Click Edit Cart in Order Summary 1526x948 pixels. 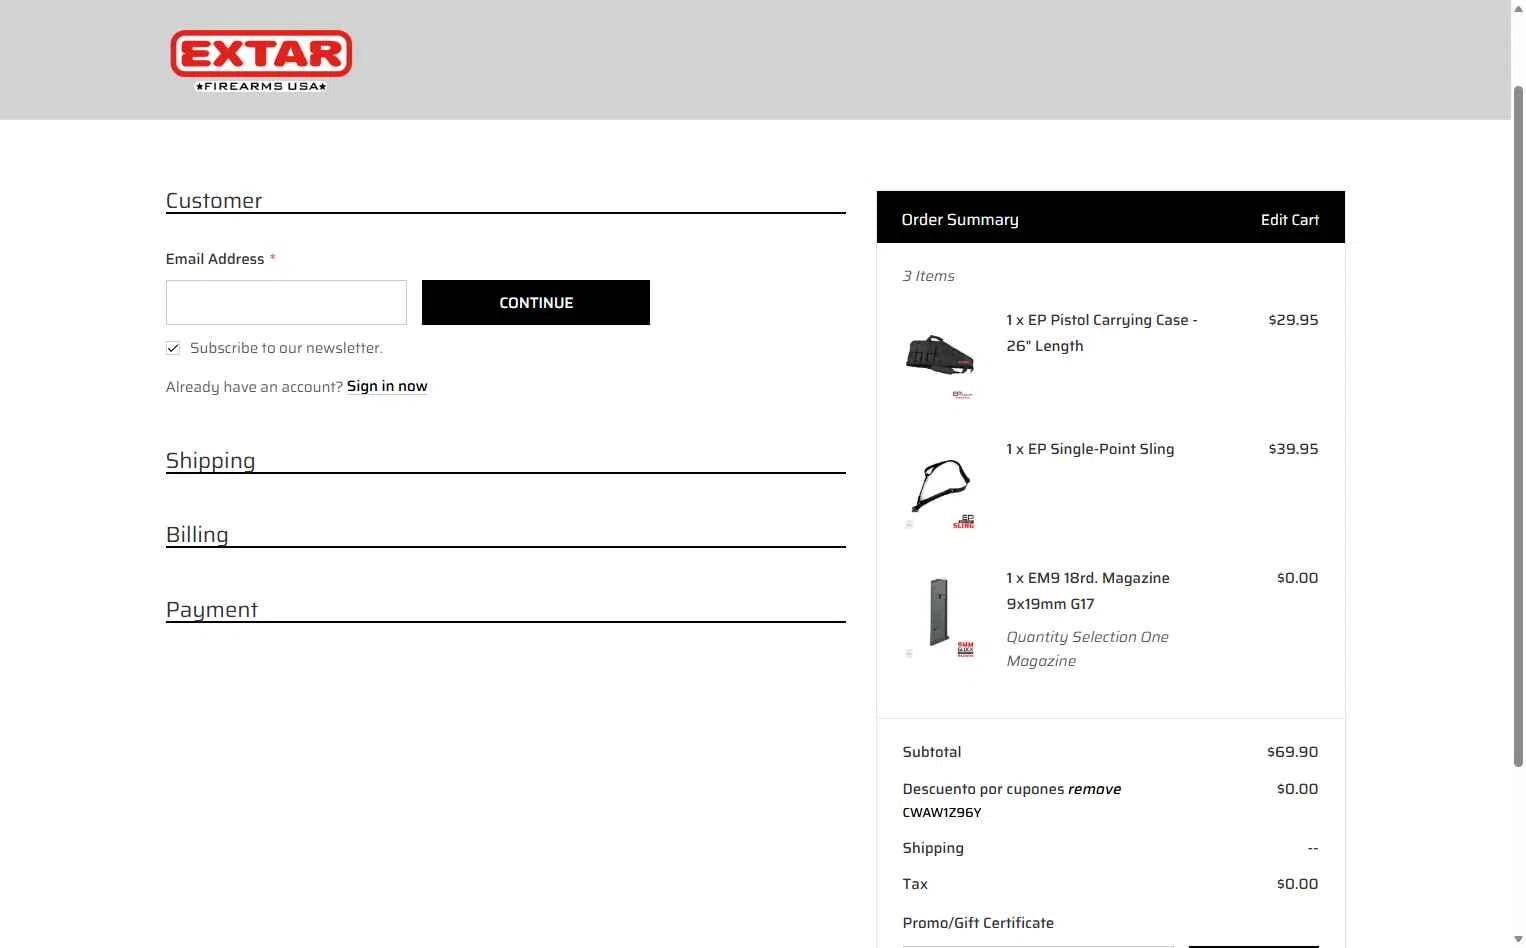coord(1290,219)
